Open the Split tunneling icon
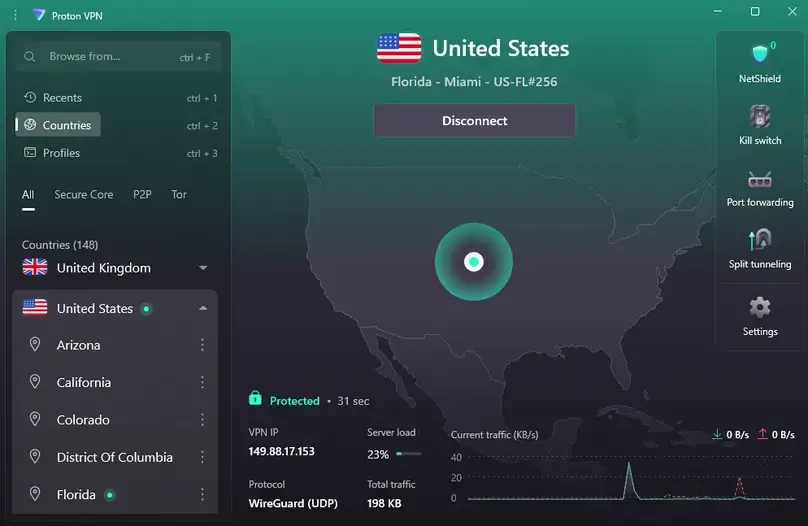The width and height of the screenshot is (808, 526). pos(760,240)
